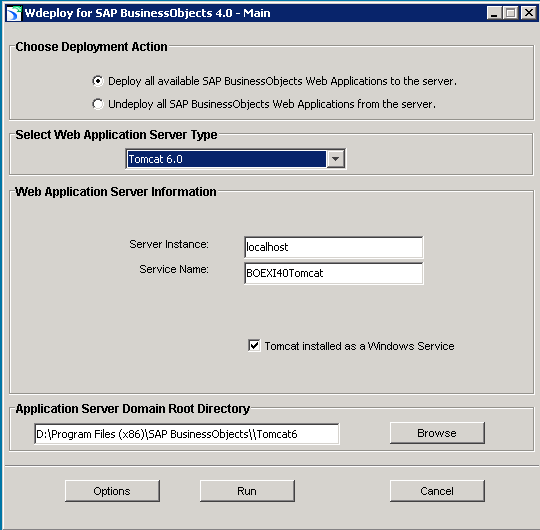Click the domain root directory path field

point(187,434)
